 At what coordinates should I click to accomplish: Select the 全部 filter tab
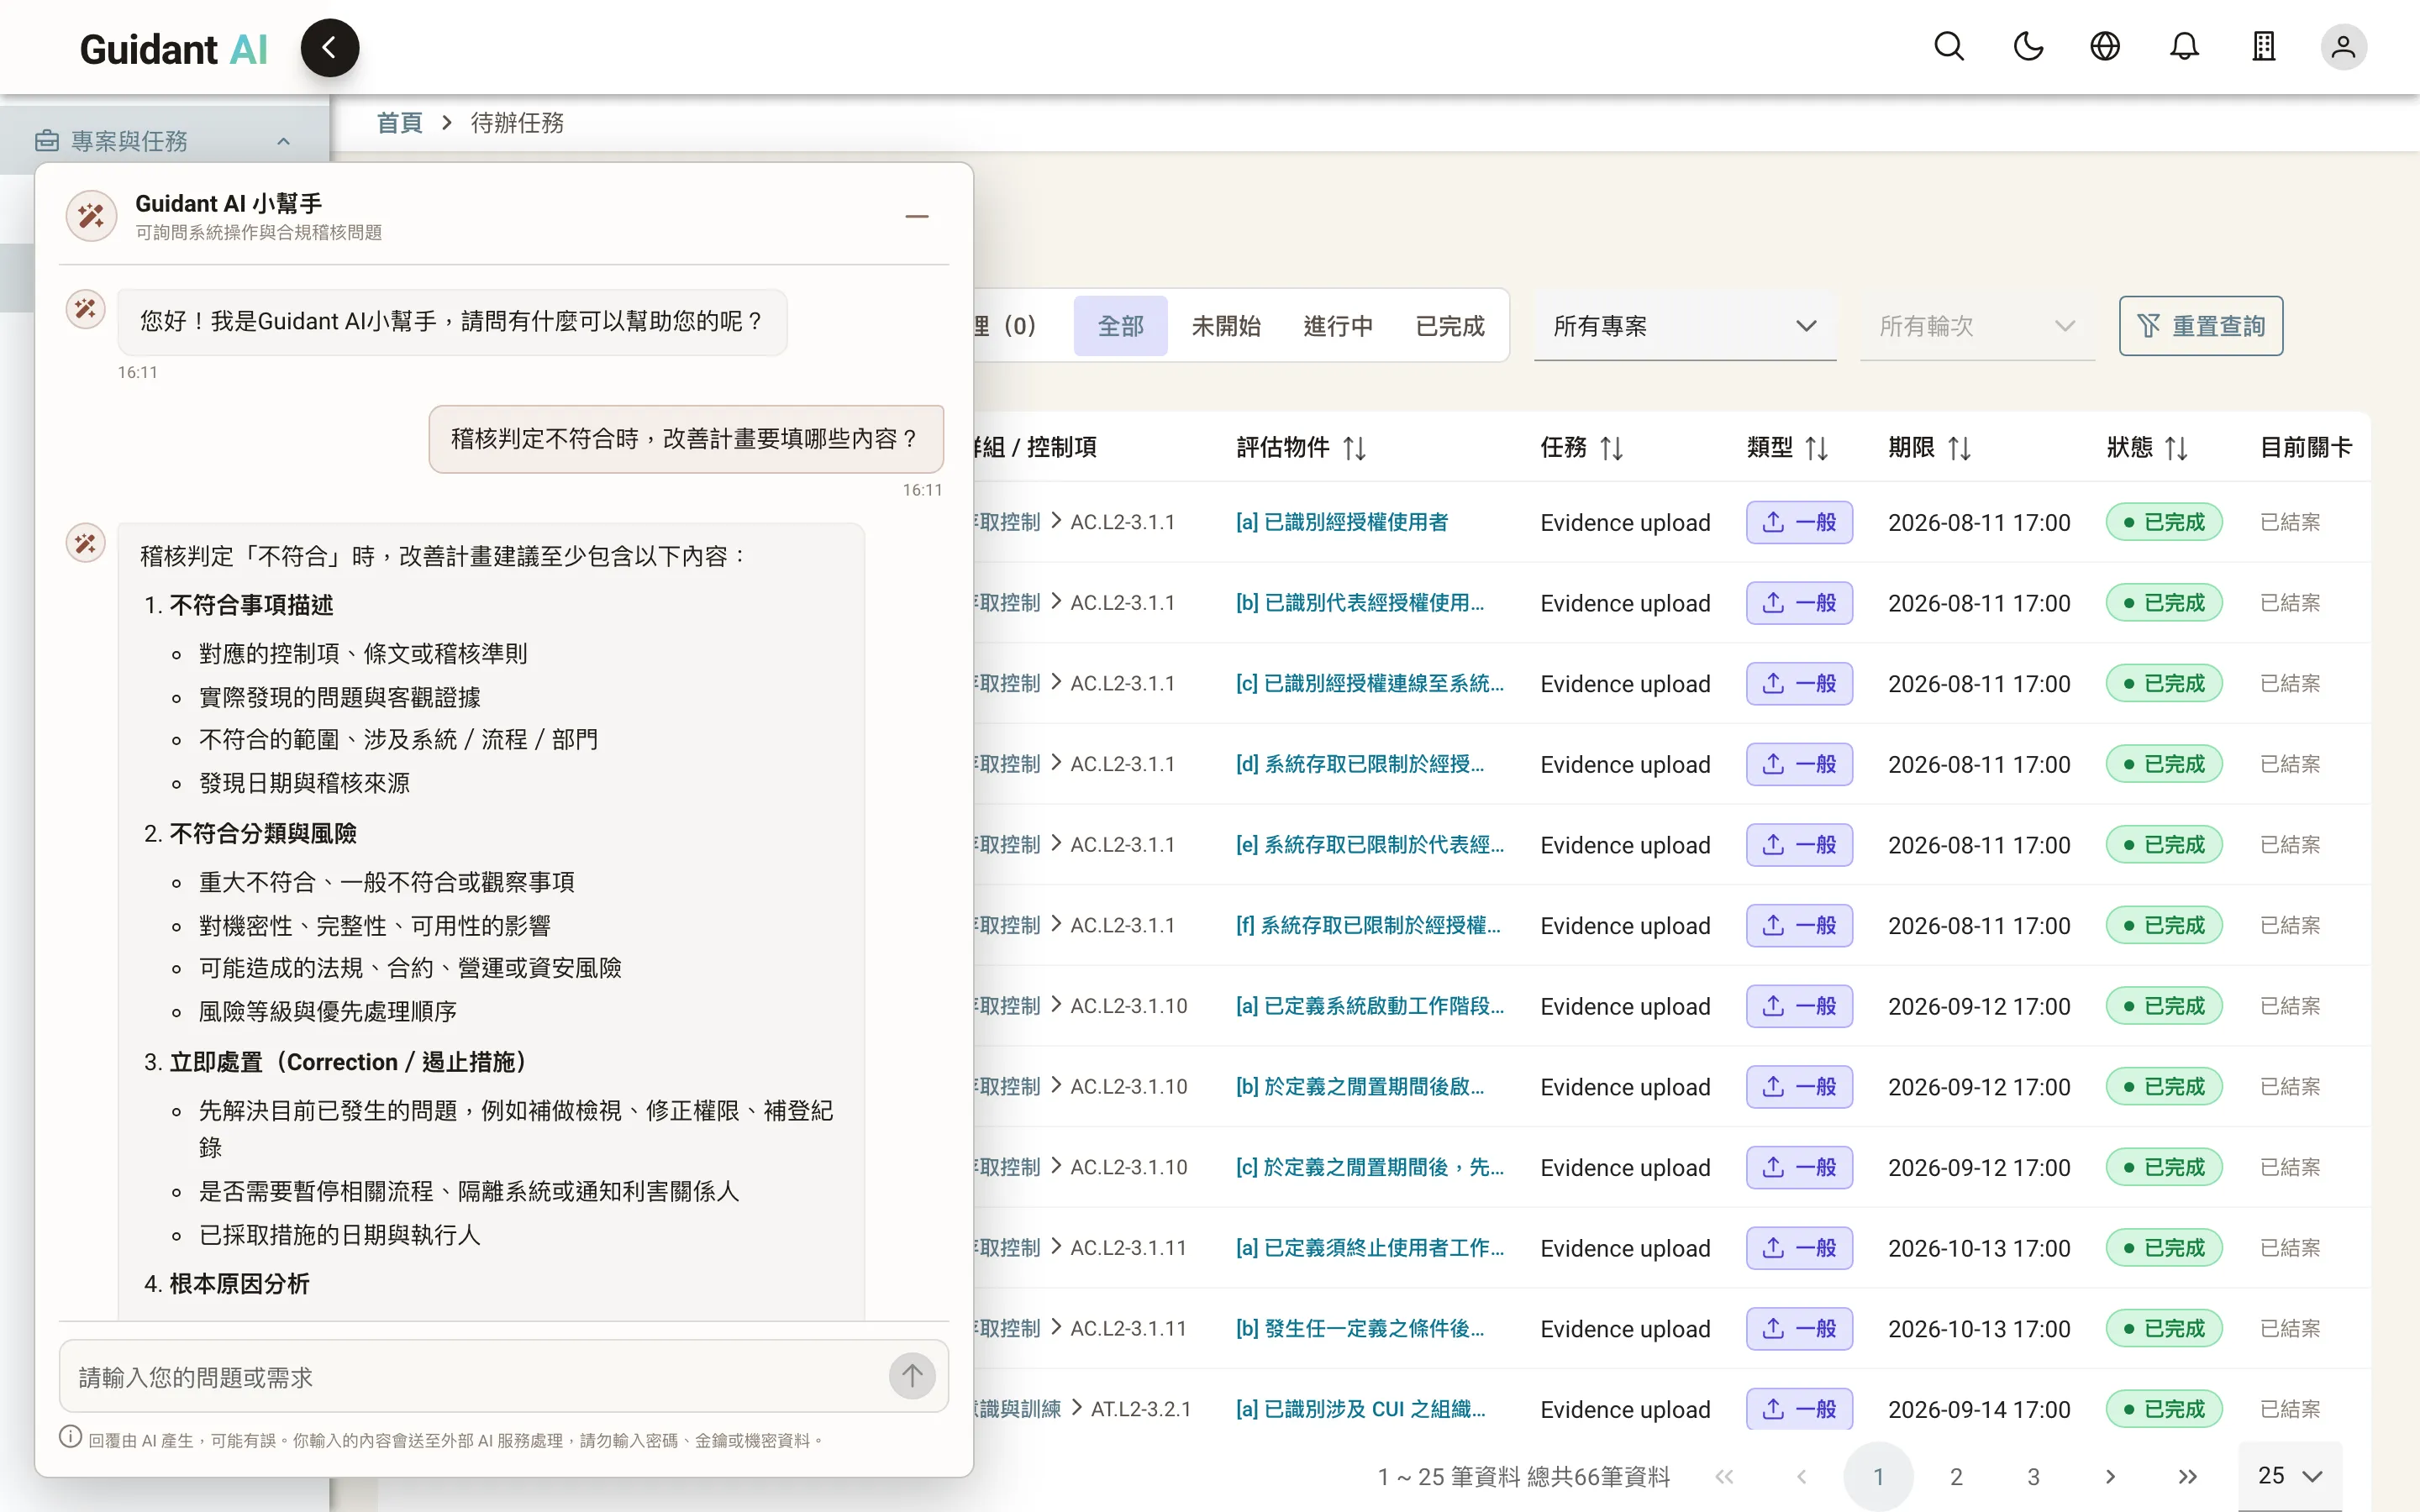pos(1120,326)
